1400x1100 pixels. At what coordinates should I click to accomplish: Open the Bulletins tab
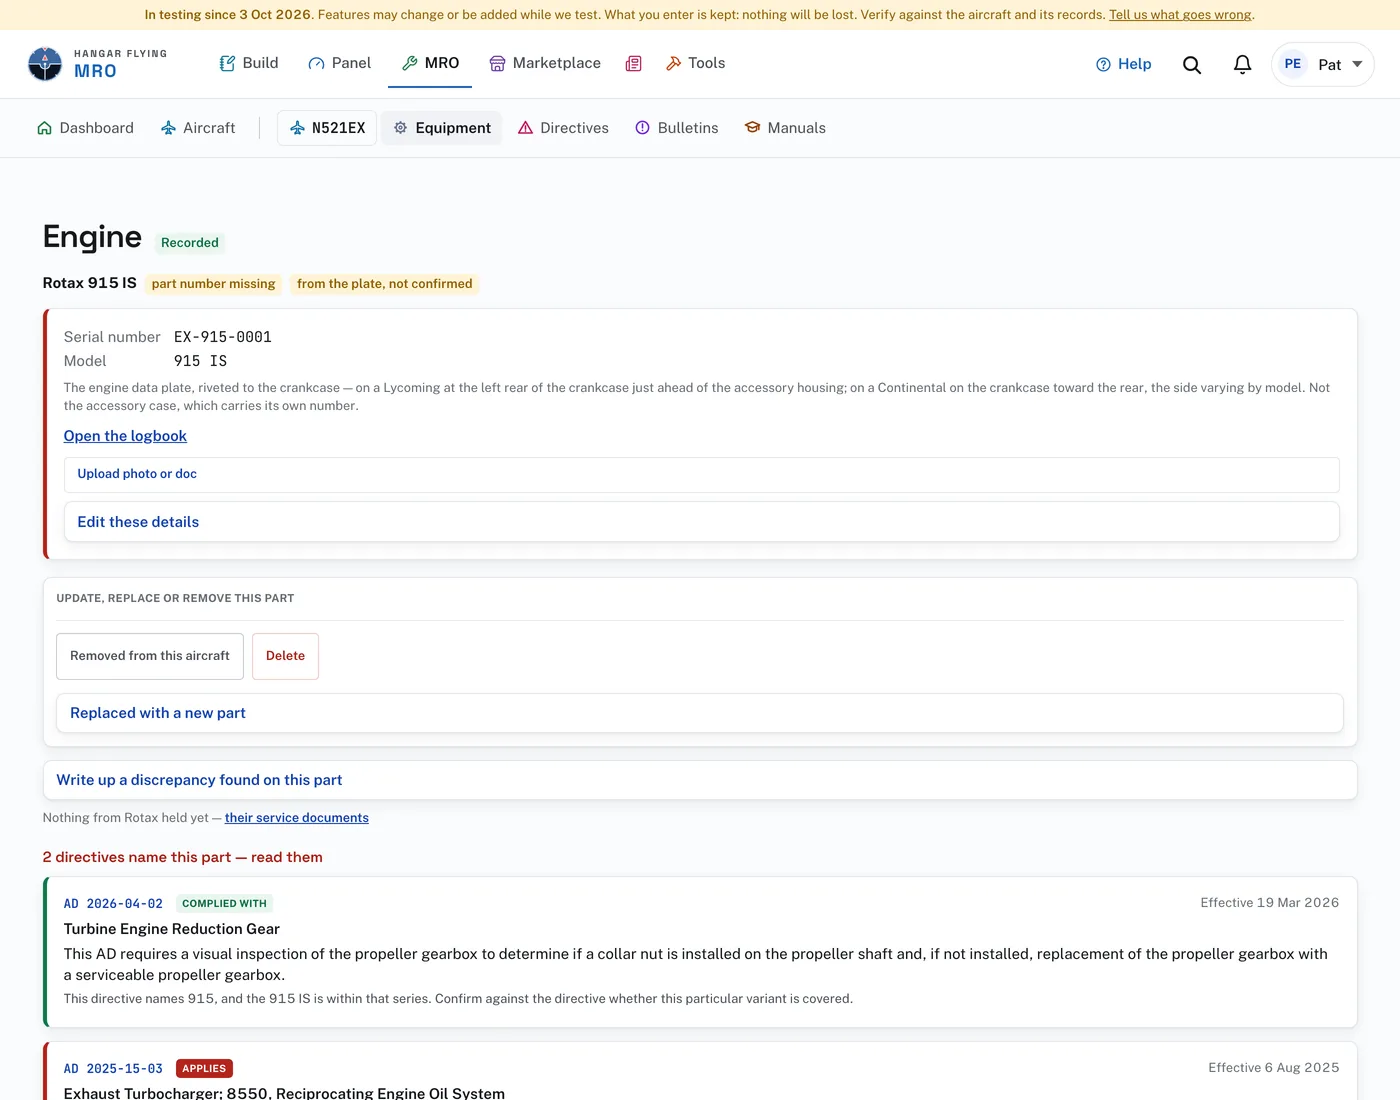pos(677,128)
